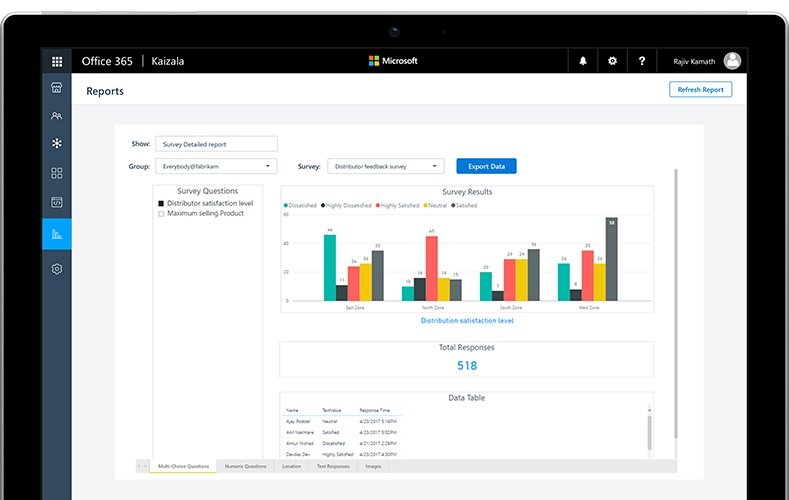Open the people/groups icon in sidebar
The image size is (789, 500).
click(x=57, y=116)
